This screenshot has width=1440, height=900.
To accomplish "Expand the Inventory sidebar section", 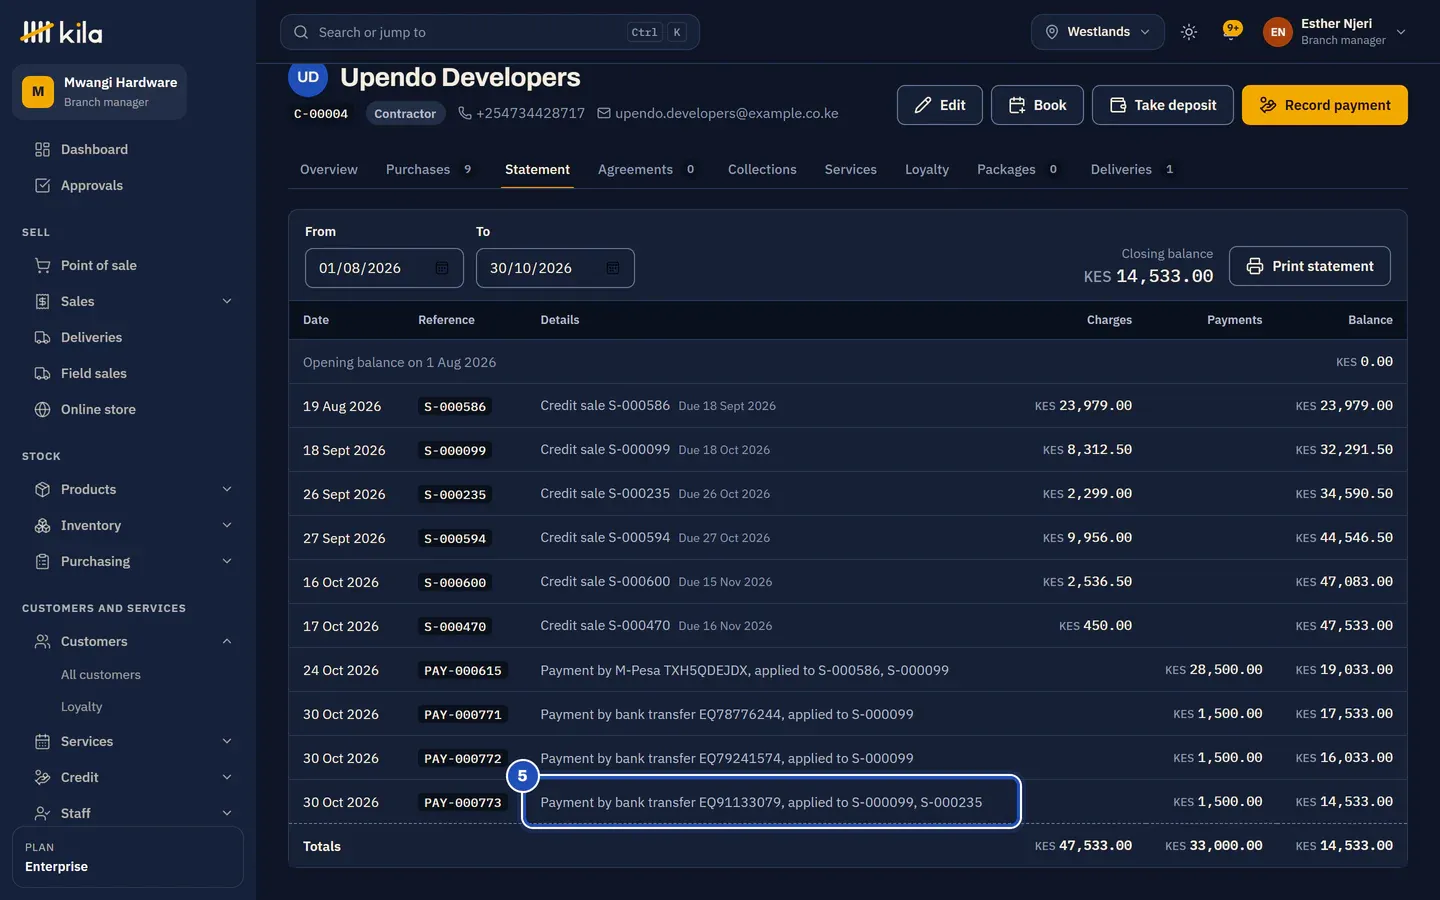I will point(227,525).
